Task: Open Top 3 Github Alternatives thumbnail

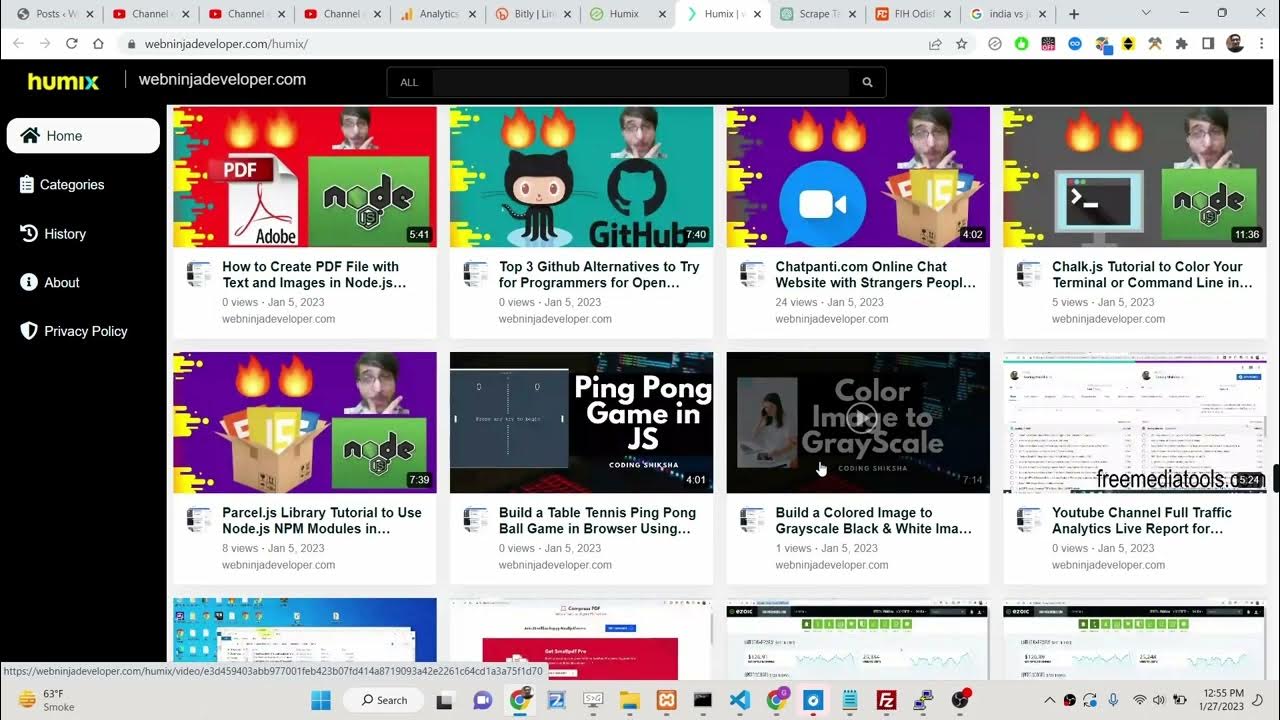Action: pyautogui.click(x=581, y=177)
